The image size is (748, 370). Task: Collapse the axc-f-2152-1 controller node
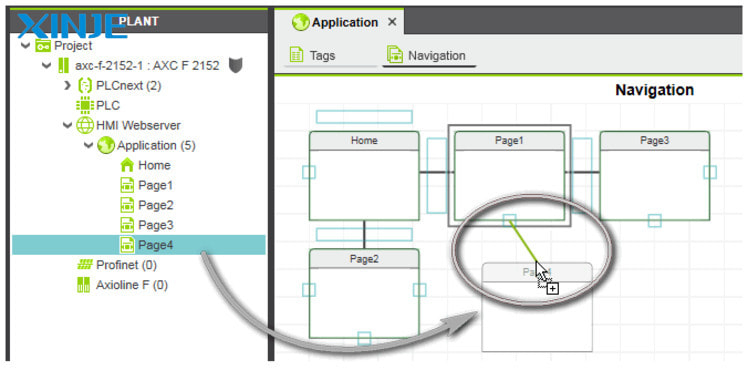click(x=46, y=65)
